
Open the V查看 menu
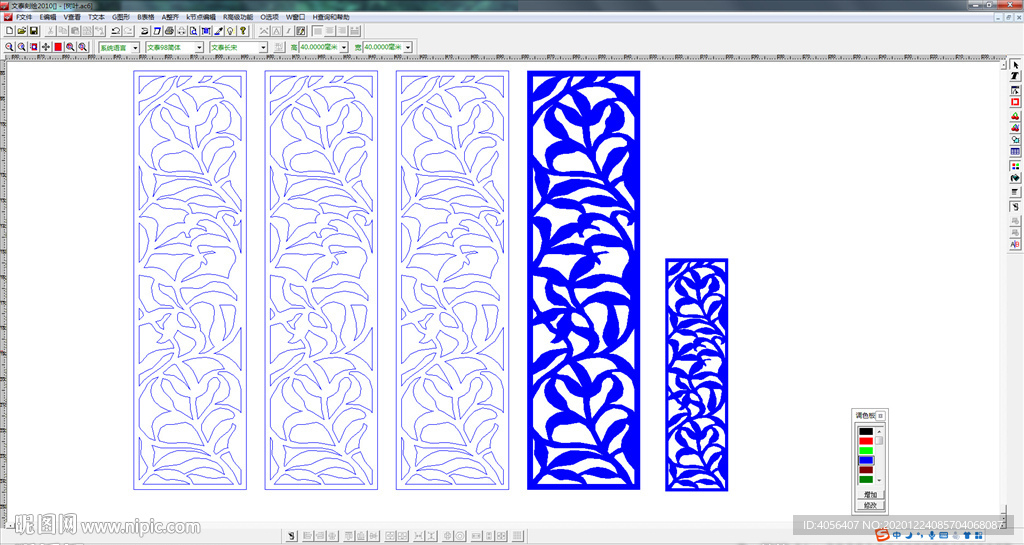72,17
